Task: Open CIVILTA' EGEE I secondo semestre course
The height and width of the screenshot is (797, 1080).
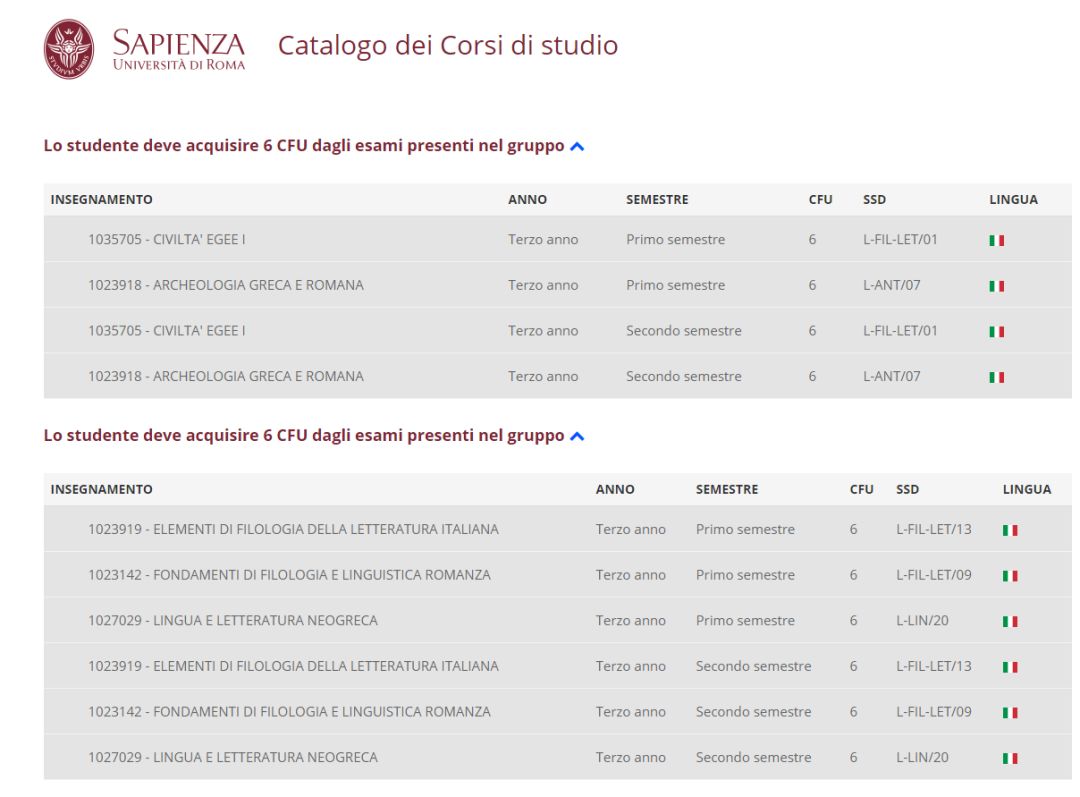Action: click(x=166, y=331)
